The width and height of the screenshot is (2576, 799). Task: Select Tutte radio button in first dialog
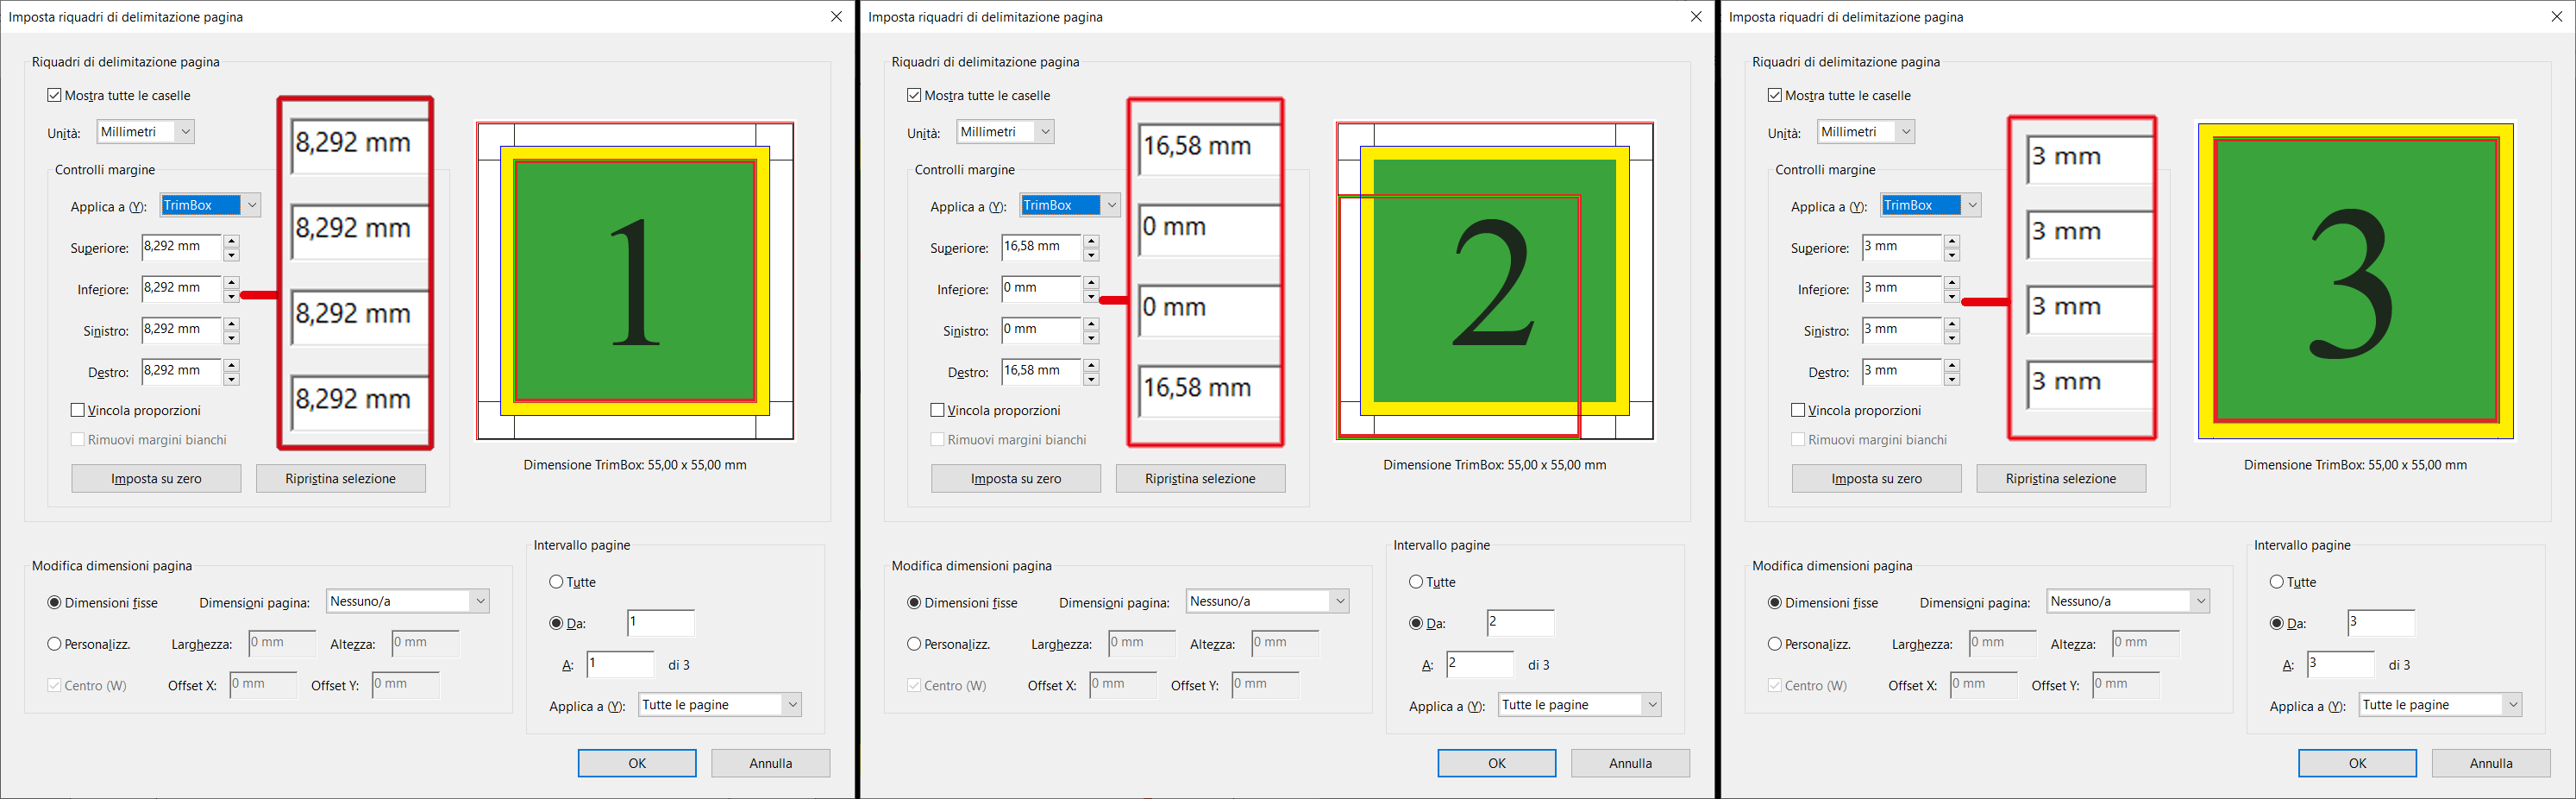click(556, 582)
